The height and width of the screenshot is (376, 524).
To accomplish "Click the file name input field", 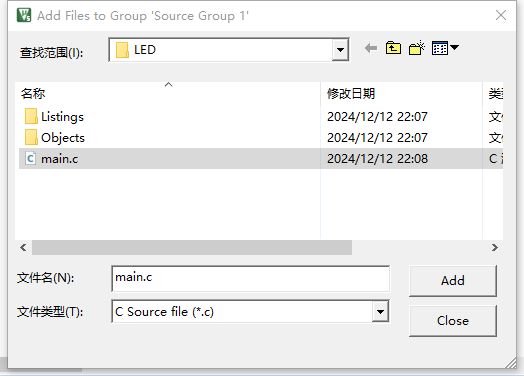I will [x=251, y=279].
